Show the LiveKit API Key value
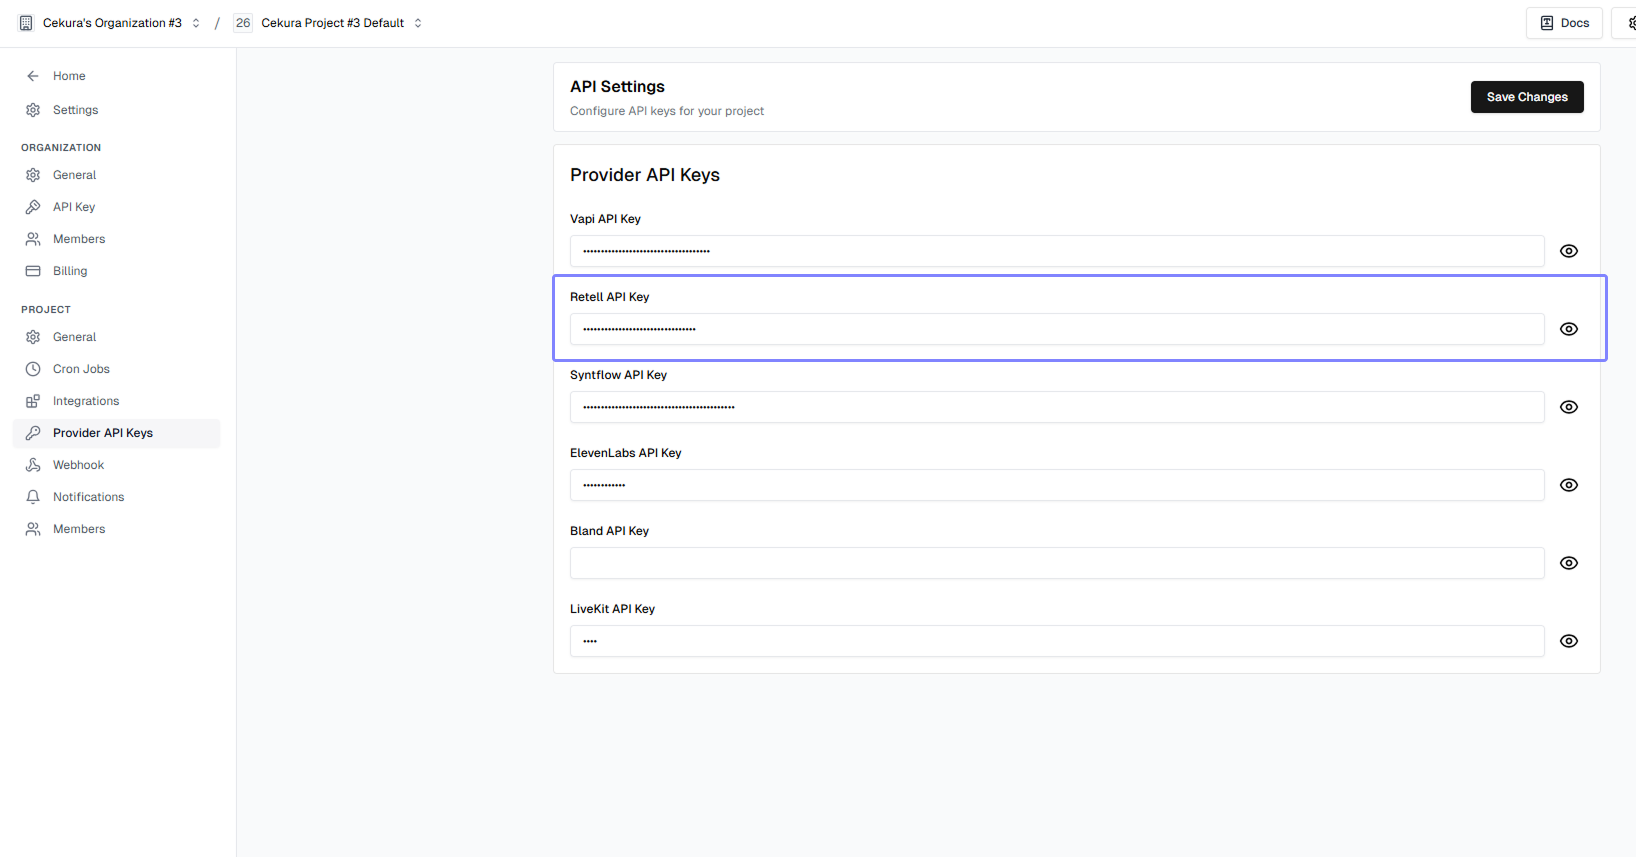Screen dimensions: 1636x857 point(1569,641)
